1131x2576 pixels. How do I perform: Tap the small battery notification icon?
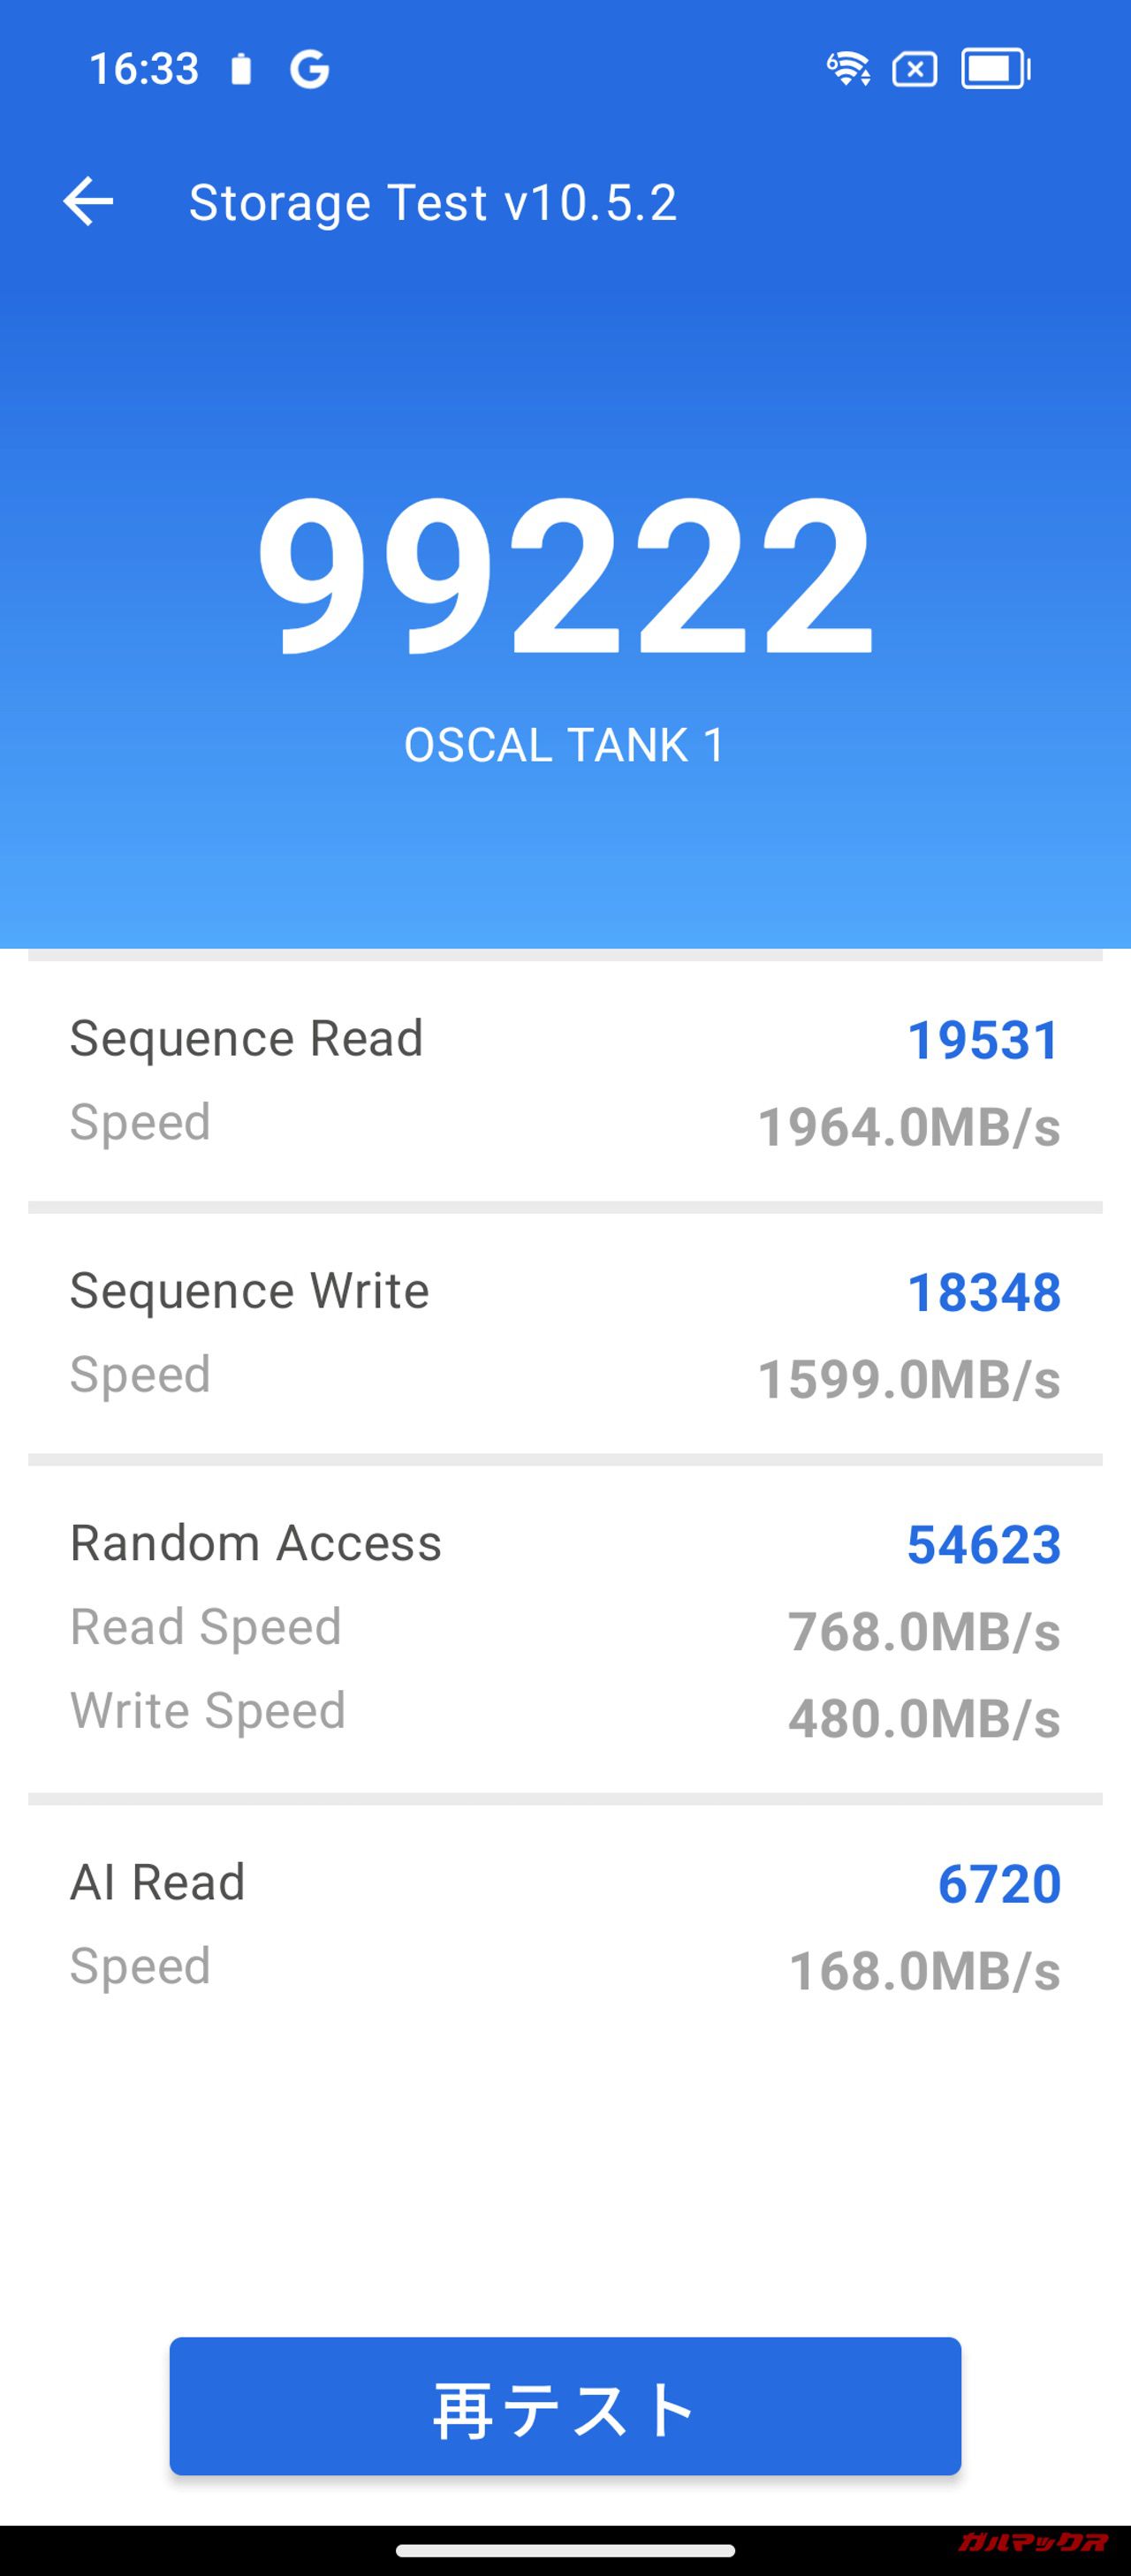[241, 70]
